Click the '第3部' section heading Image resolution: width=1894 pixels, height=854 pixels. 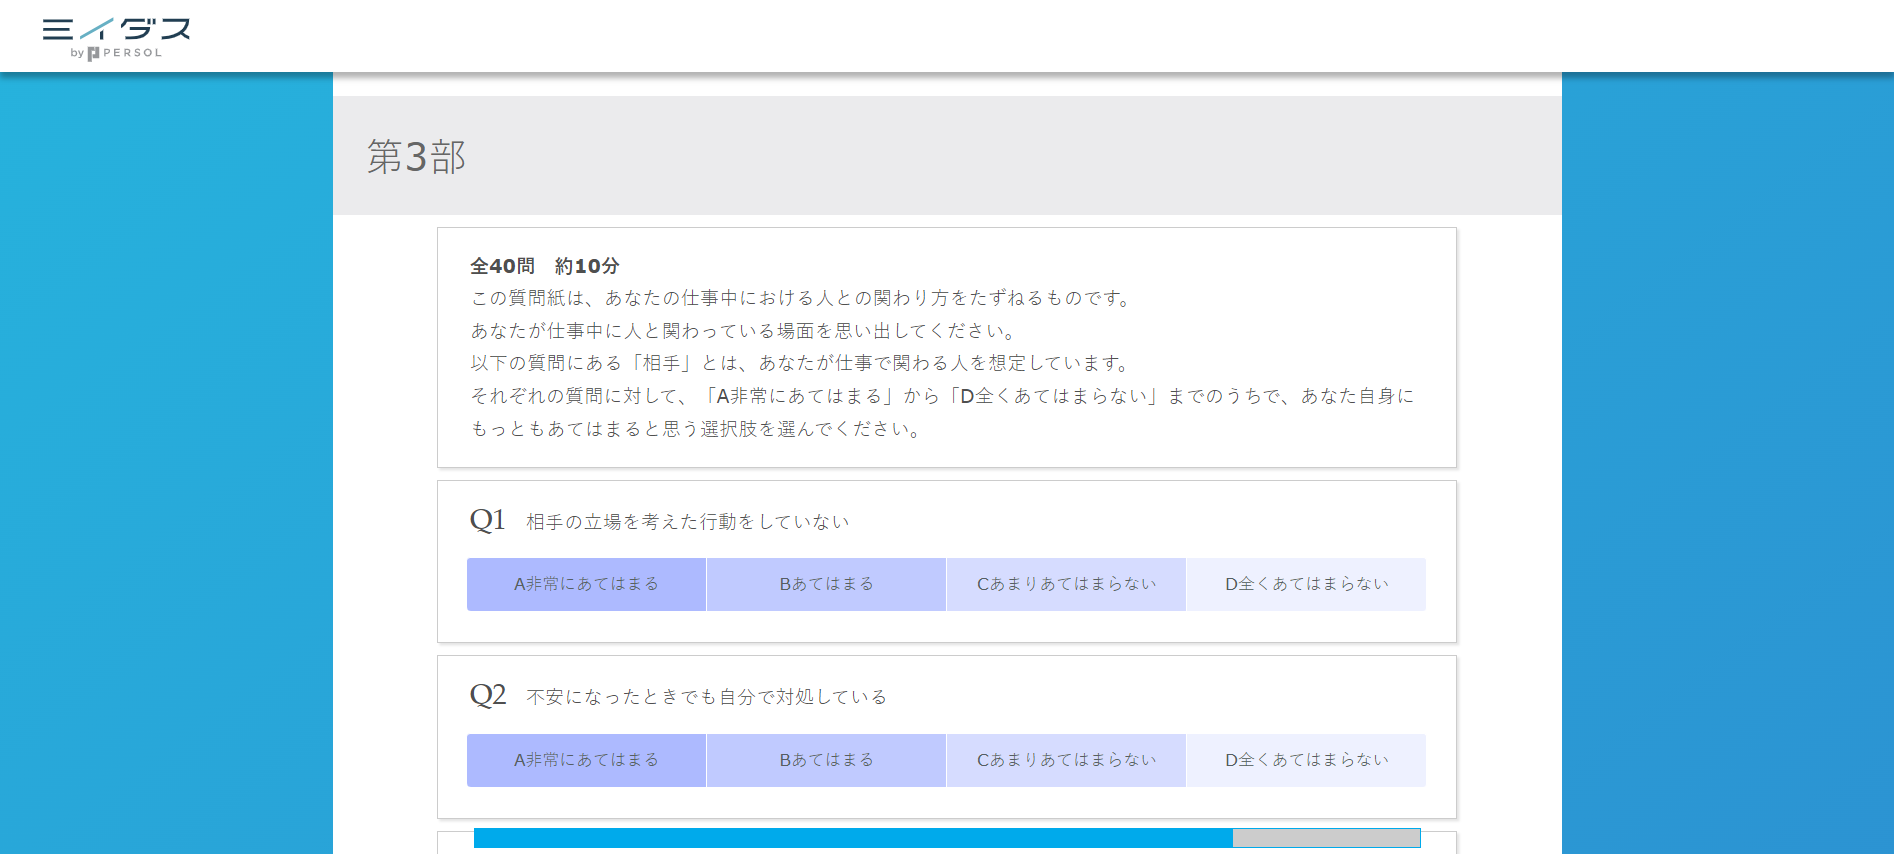[x=416, y=157]
